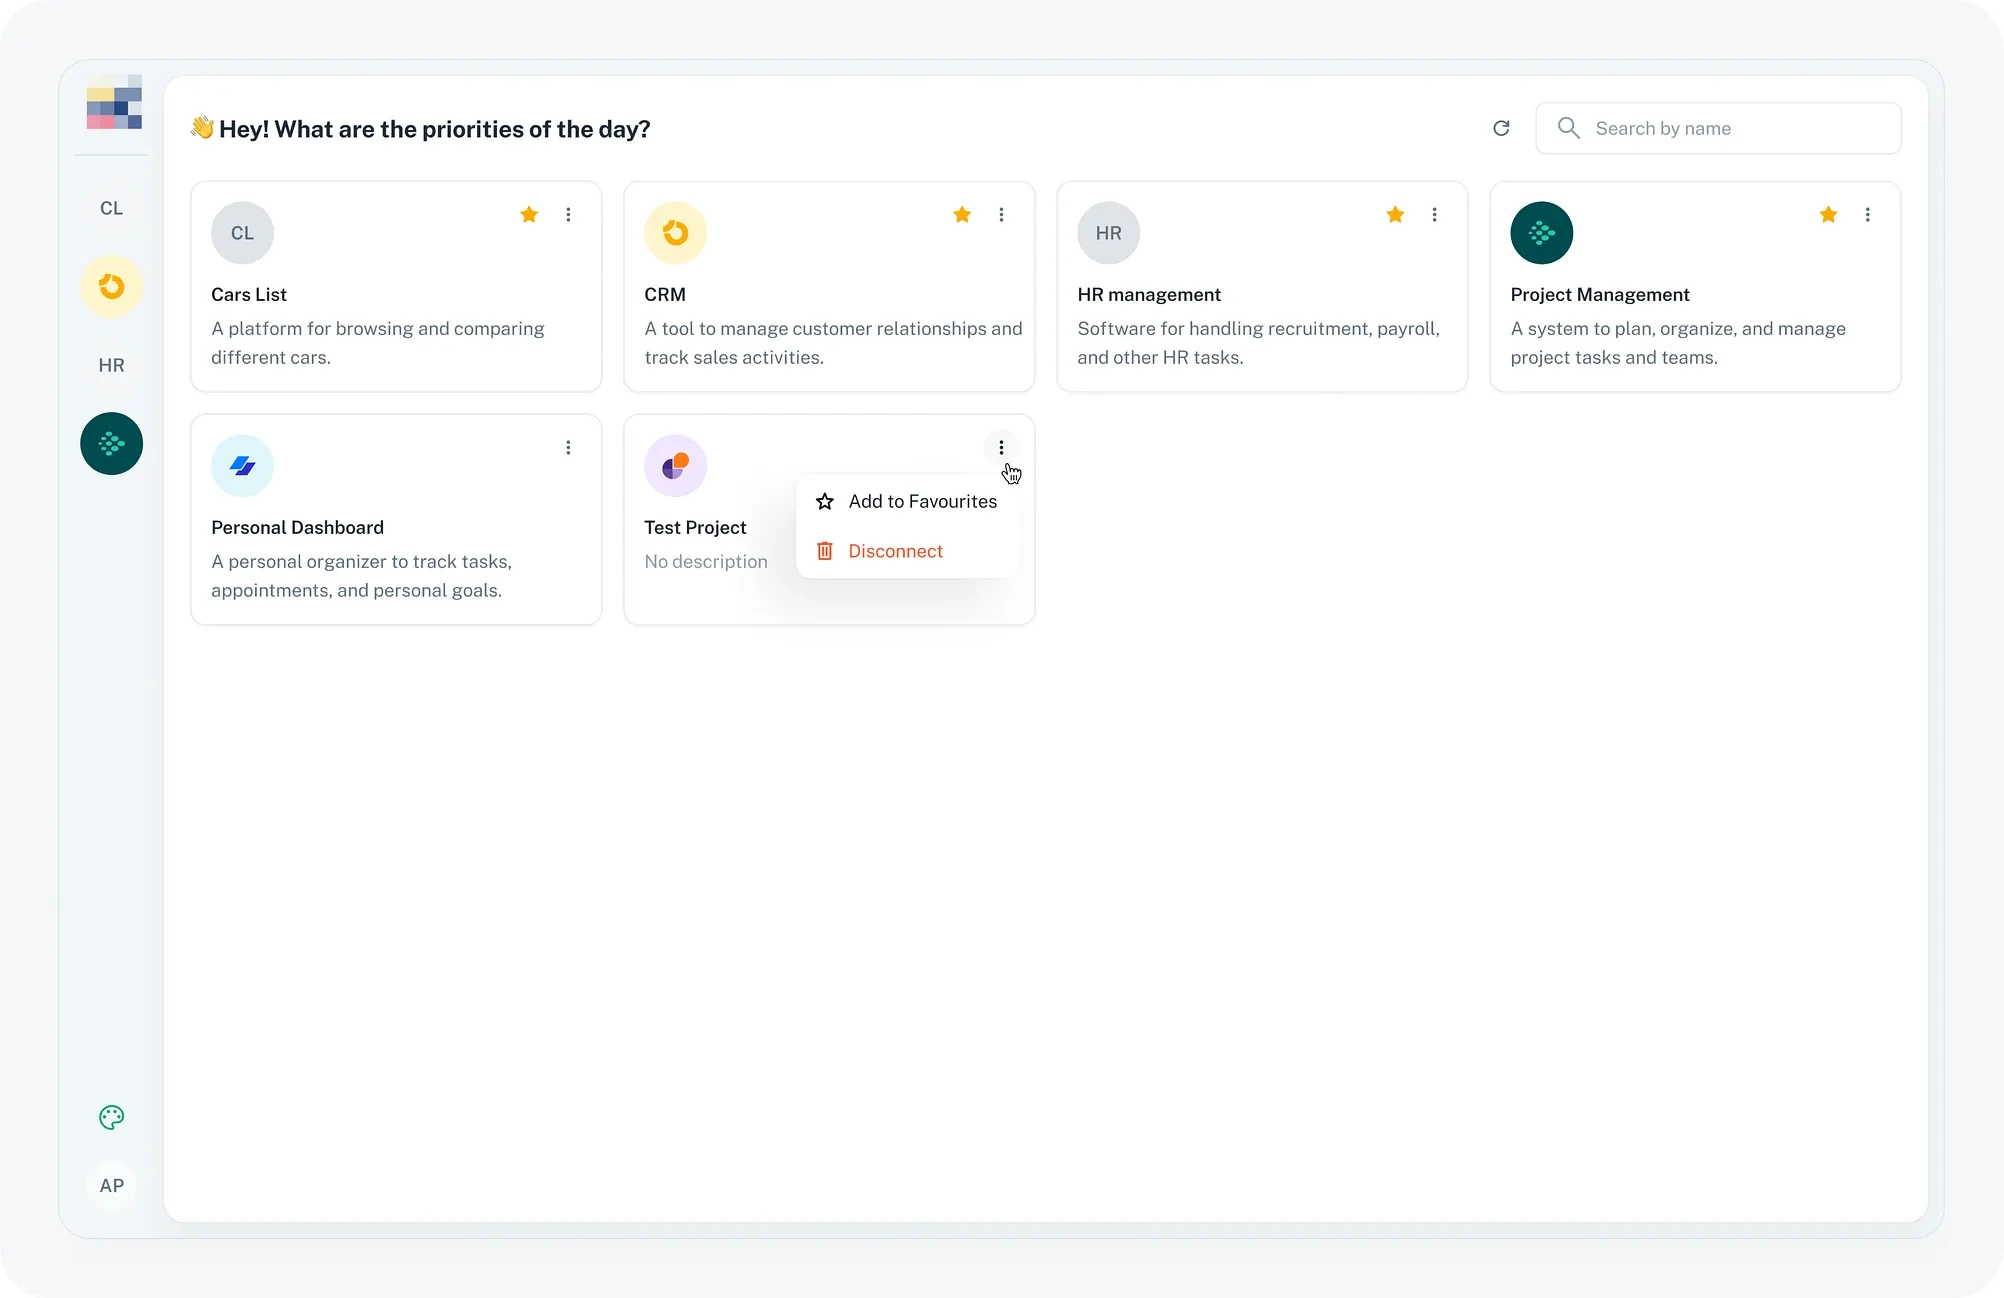
Task: Open CRM from the sidebar icon
Action: 111,287
